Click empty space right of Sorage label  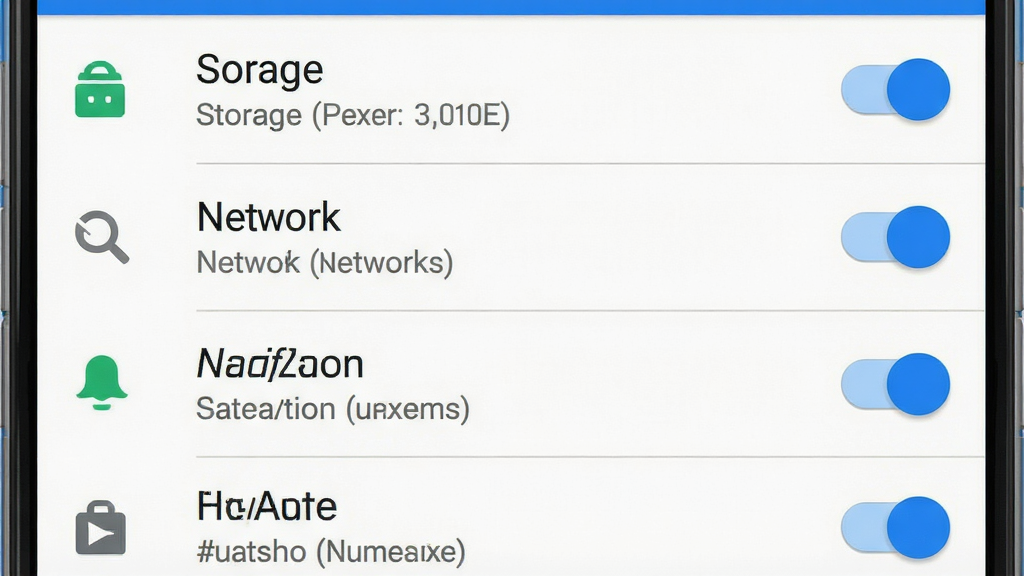pos(581,69)
